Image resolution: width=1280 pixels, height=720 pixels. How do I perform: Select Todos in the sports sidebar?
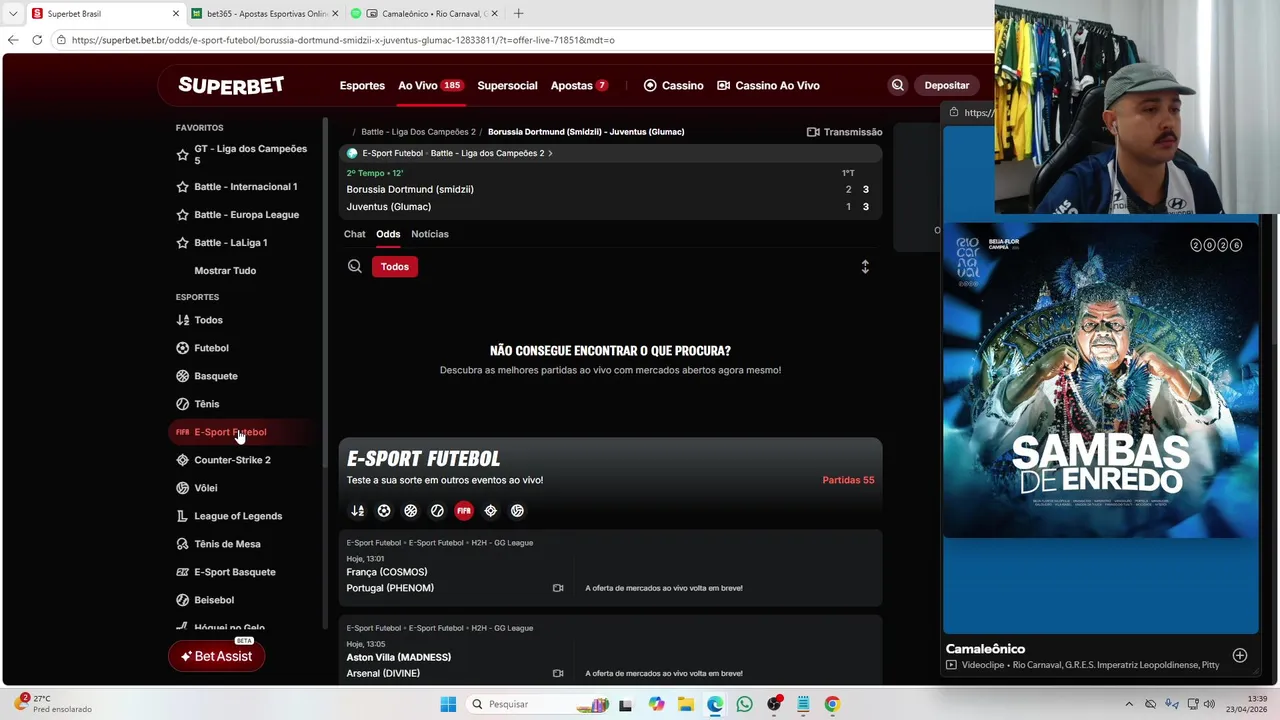[208, 320]
